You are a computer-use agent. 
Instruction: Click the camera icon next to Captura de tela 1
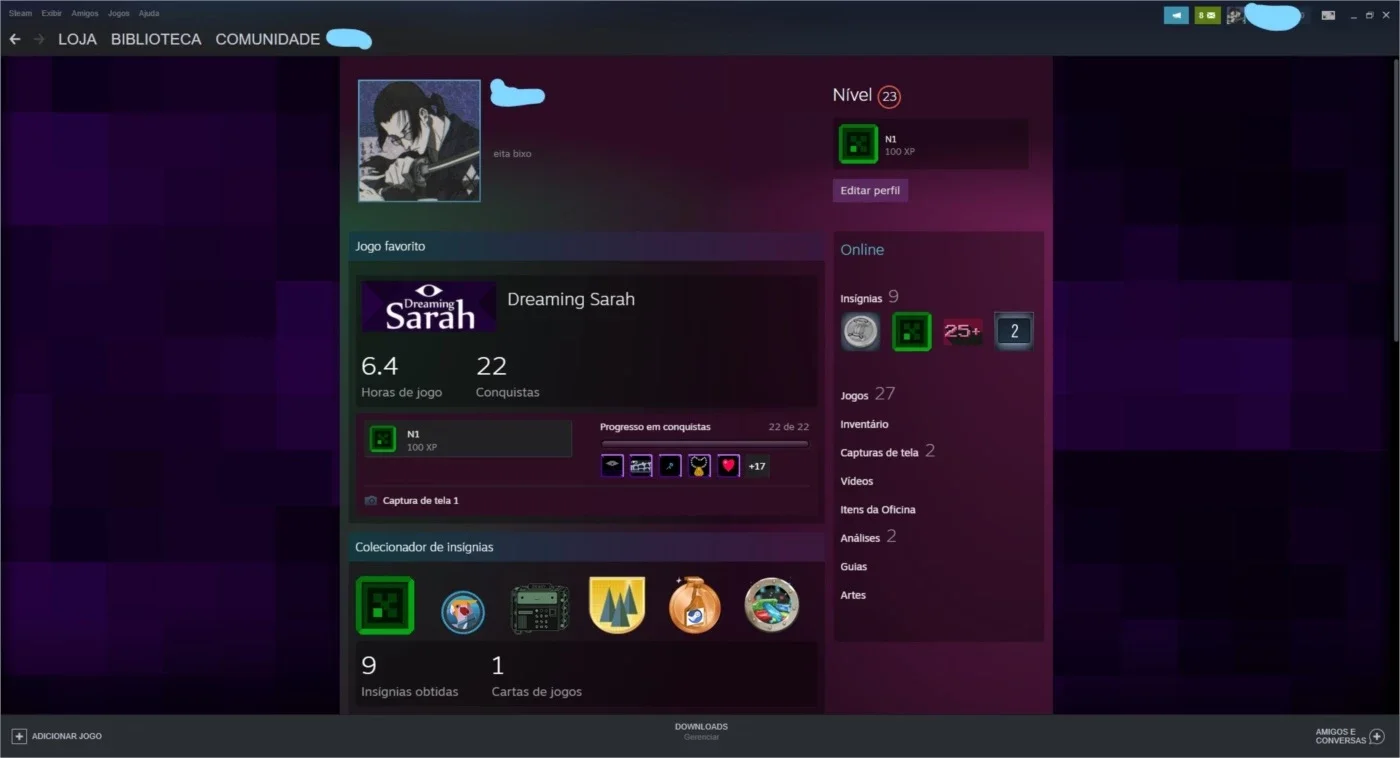[371, 500]
